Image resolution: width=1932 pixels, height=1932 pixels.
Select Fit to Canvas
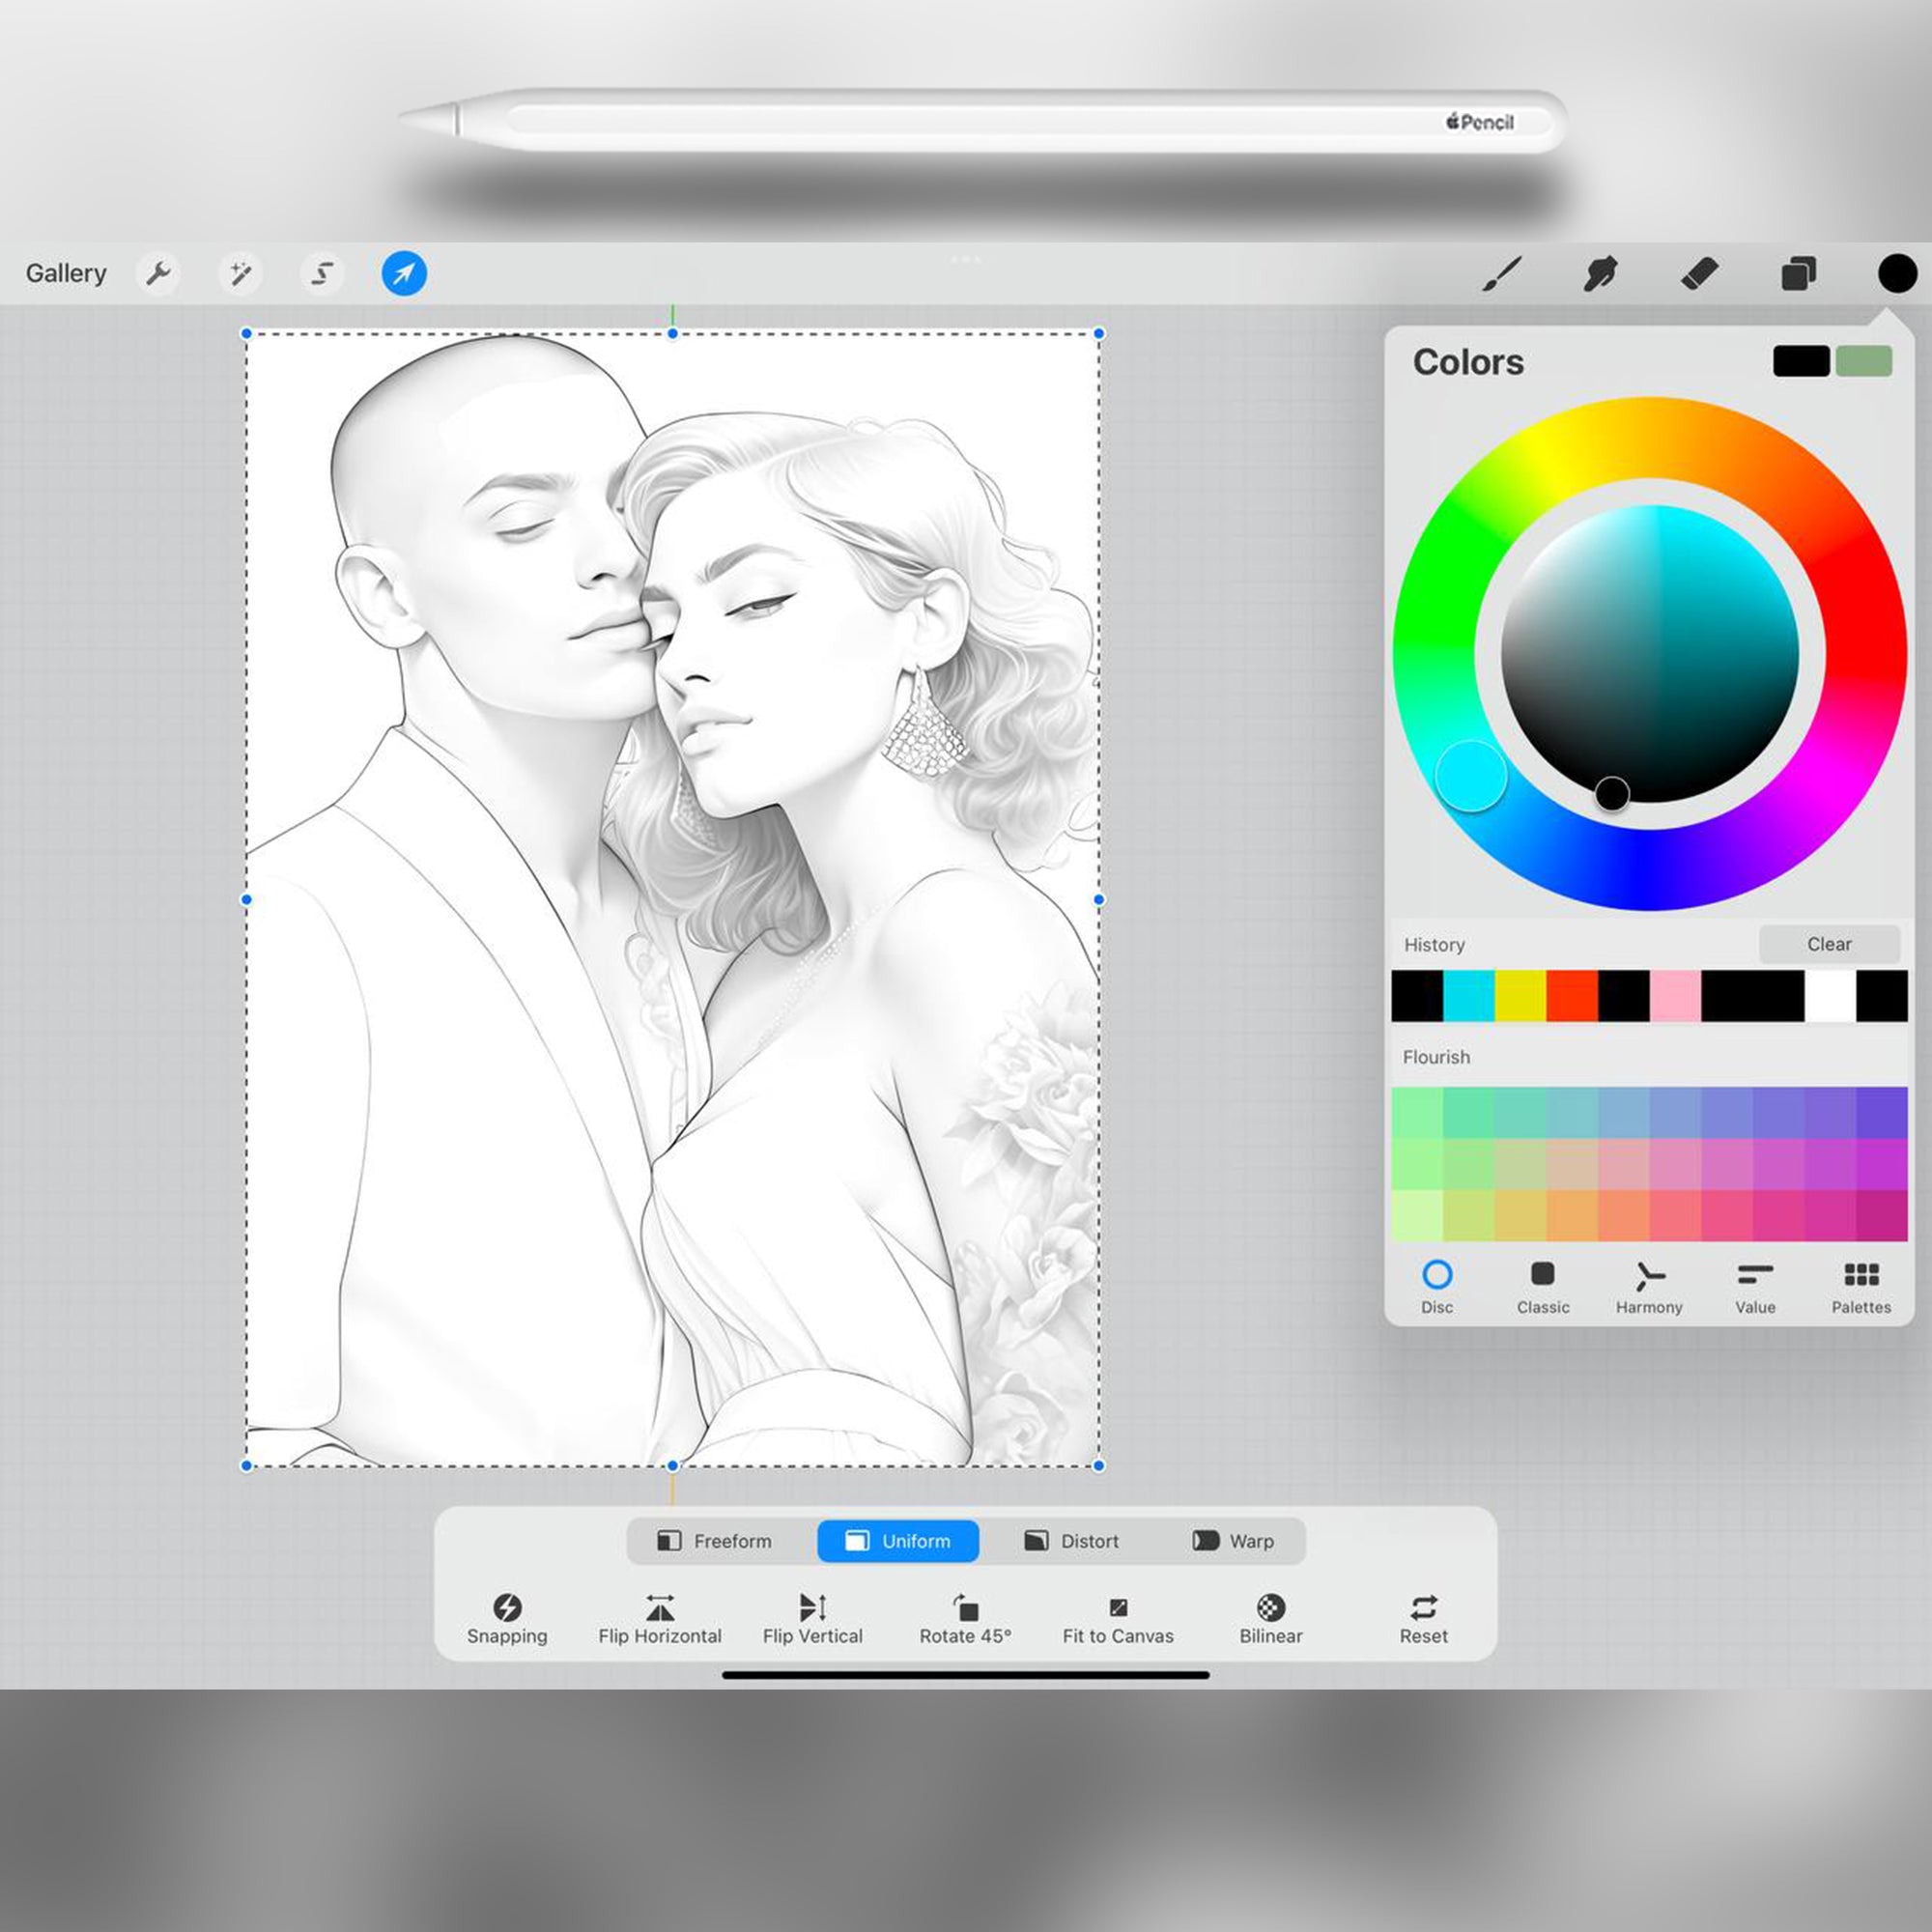coord(1117,1615)
